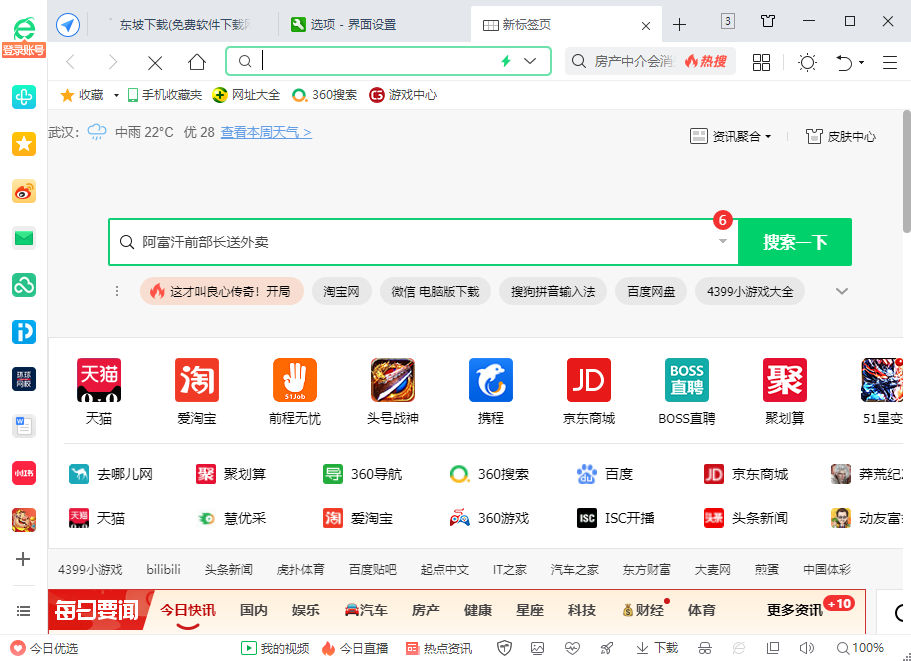911x661 pixels.
Task: Toggle the sun brightness mode icon
Action: 808,62
